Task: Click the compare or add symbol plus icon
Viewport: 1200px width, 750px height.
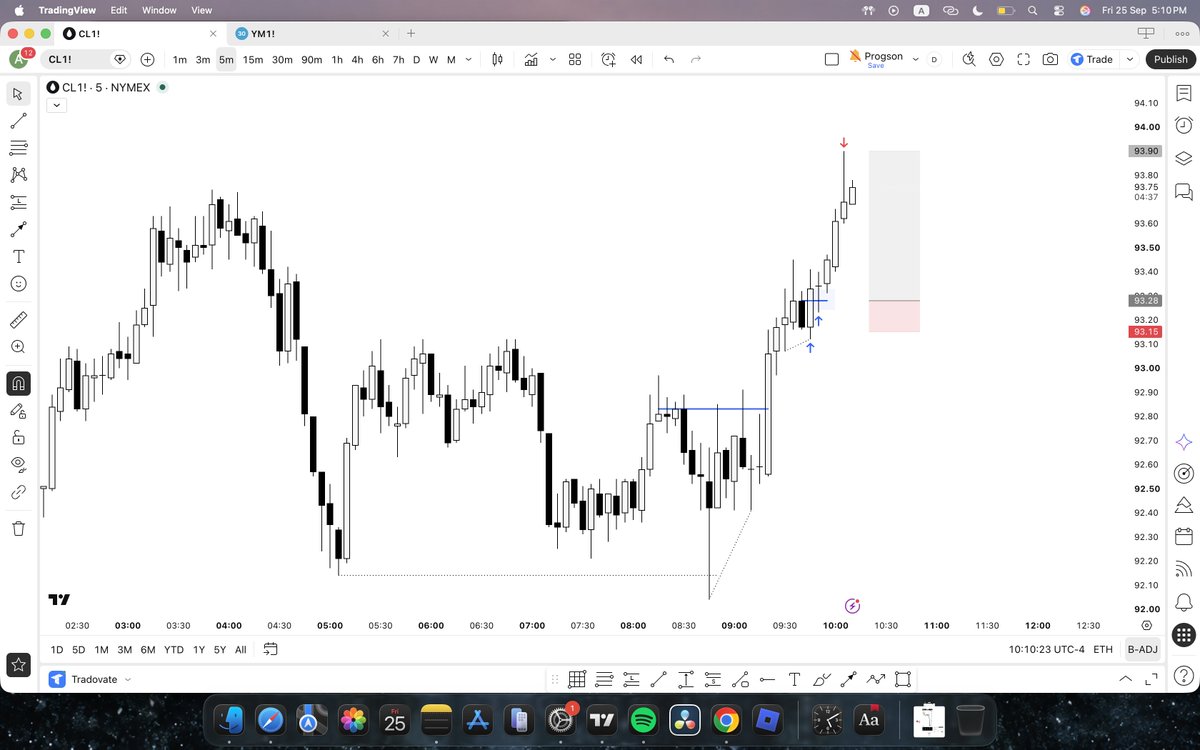Action: coord(148,60)
